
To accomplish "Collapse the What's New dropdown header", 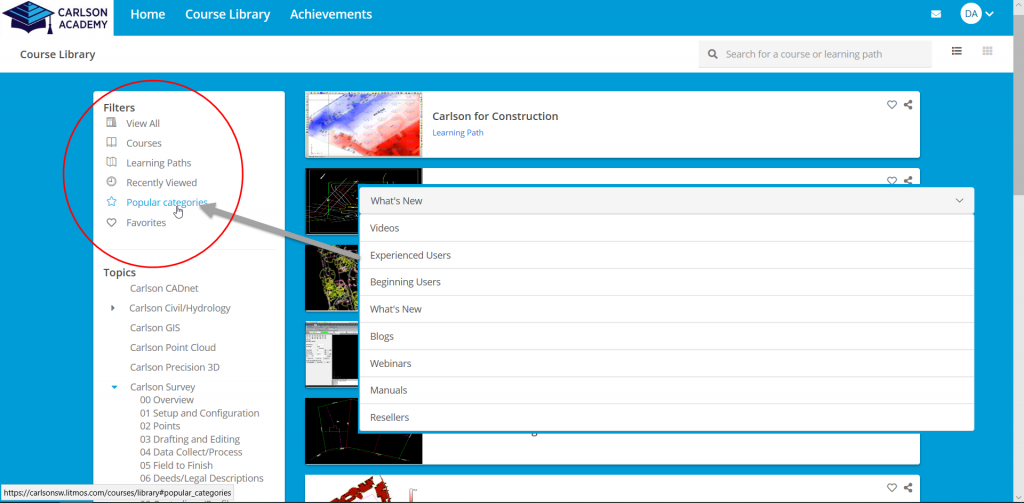I will coord(666,201).
